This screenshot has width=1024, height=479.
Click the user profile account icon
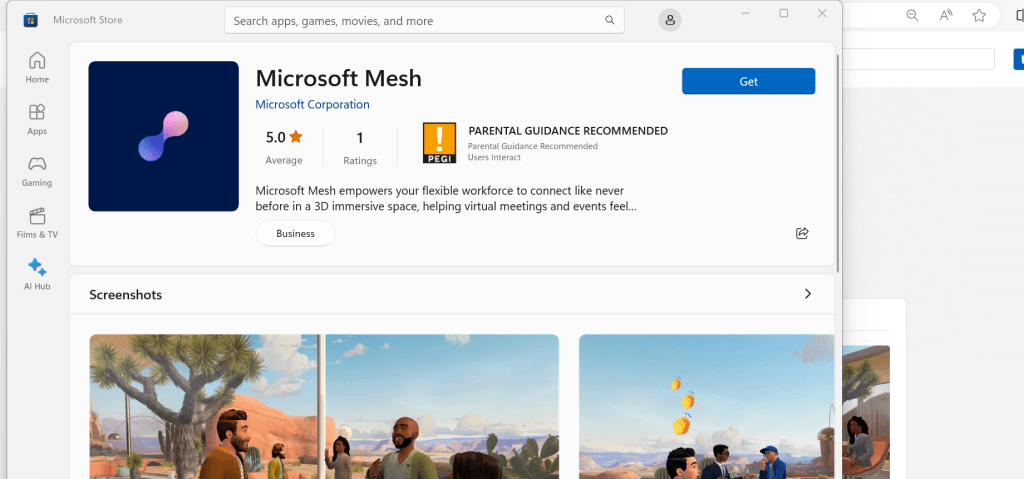670,20
